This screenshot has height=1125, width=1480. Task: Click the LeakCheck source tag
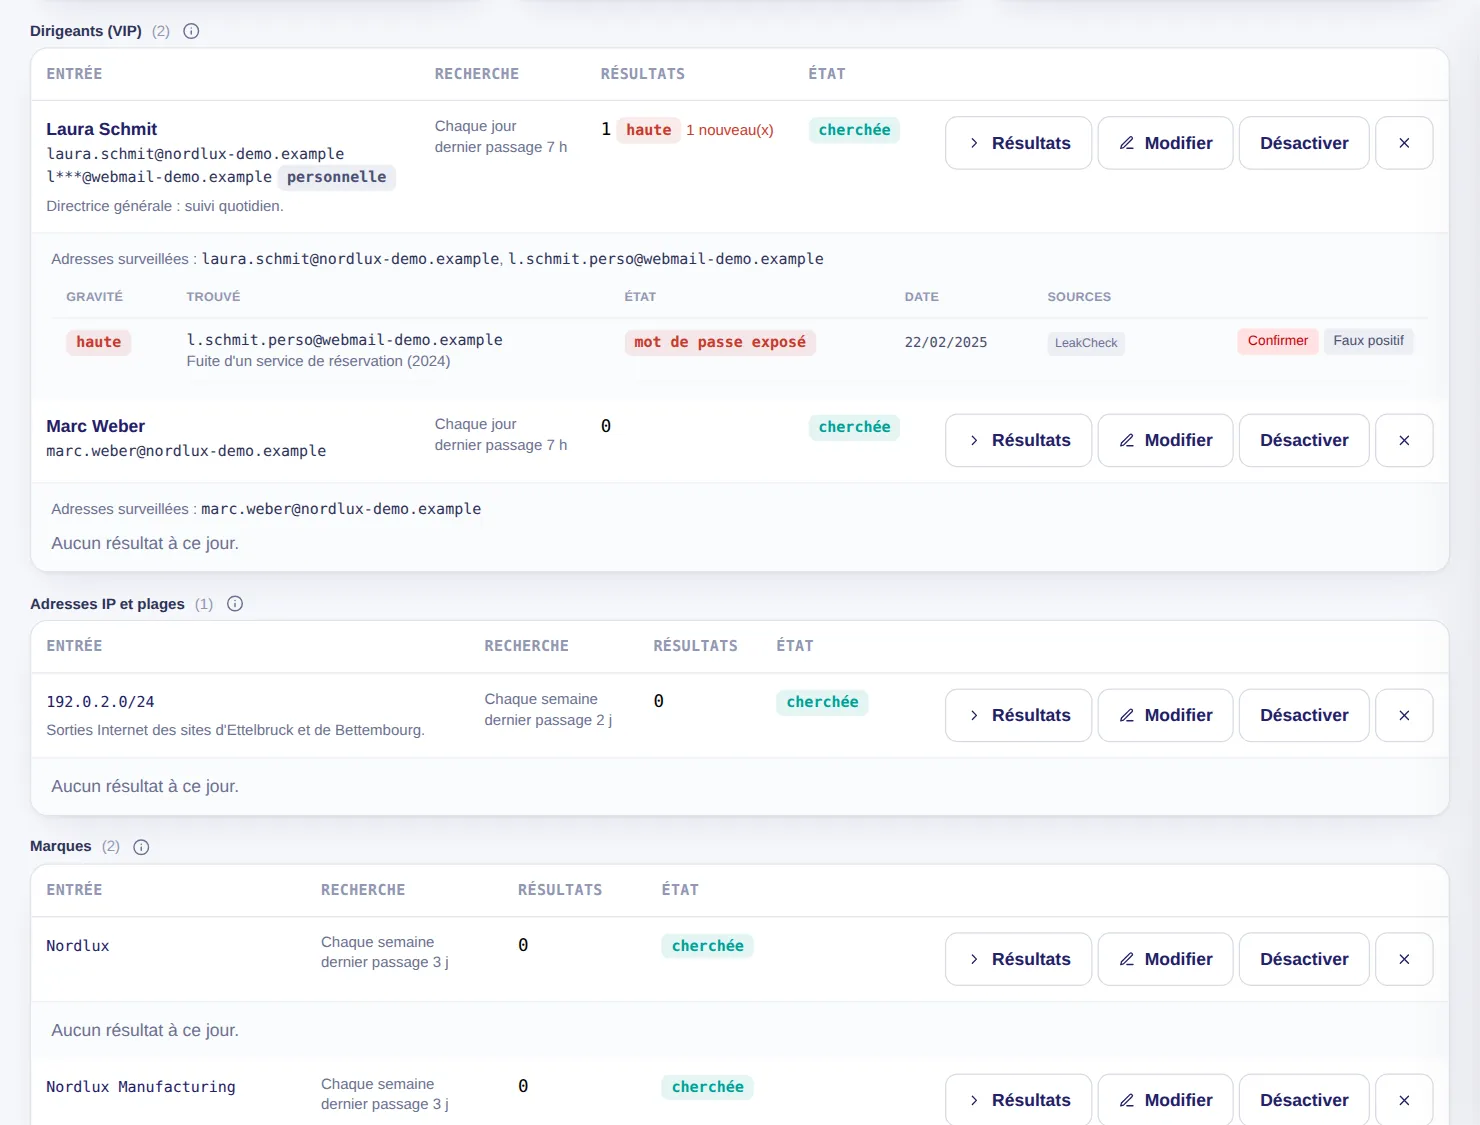tap(1086, 343)
